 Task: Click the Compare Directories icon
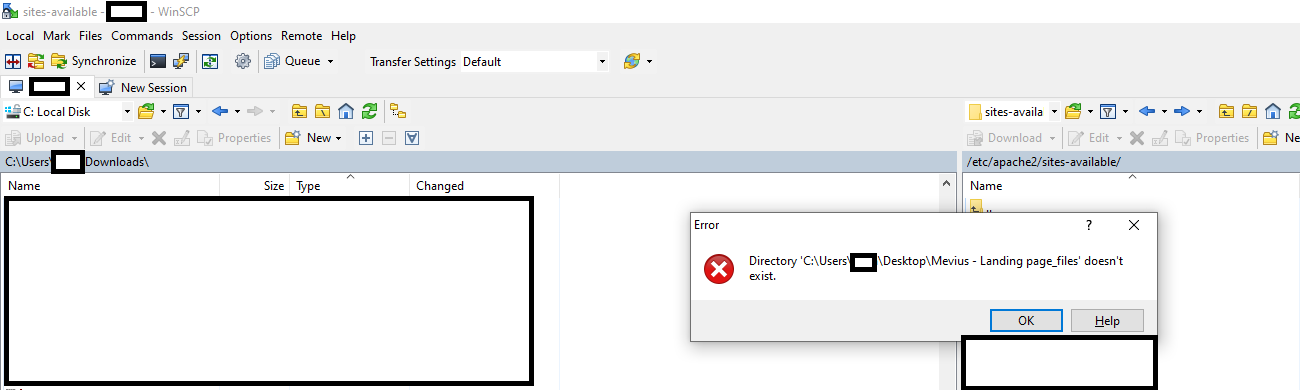click(14, 61)
